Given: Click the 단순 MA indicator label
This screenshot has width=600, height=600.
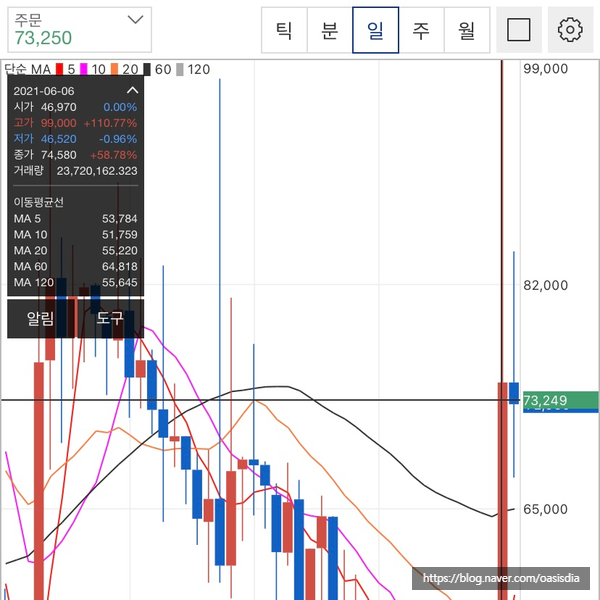Looking at the screenshot, I should coord(28,69).
